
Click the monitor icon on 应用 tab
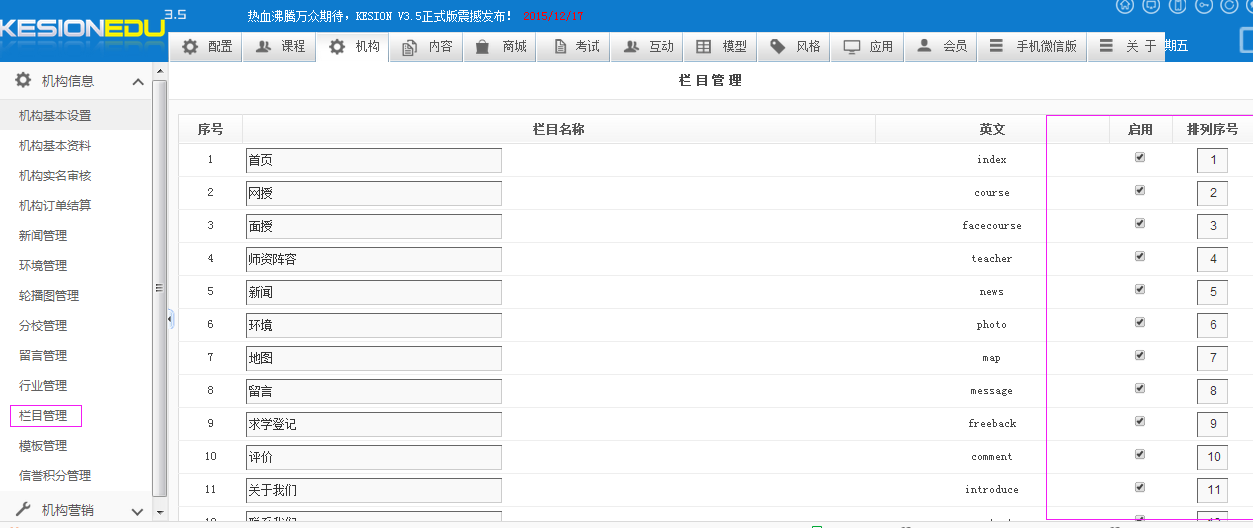(x=852, y=47)
